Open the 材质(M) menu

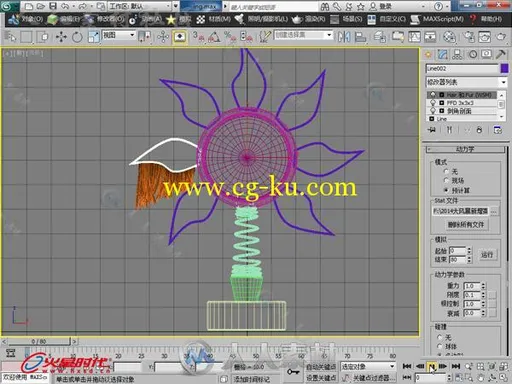point(219,19)
